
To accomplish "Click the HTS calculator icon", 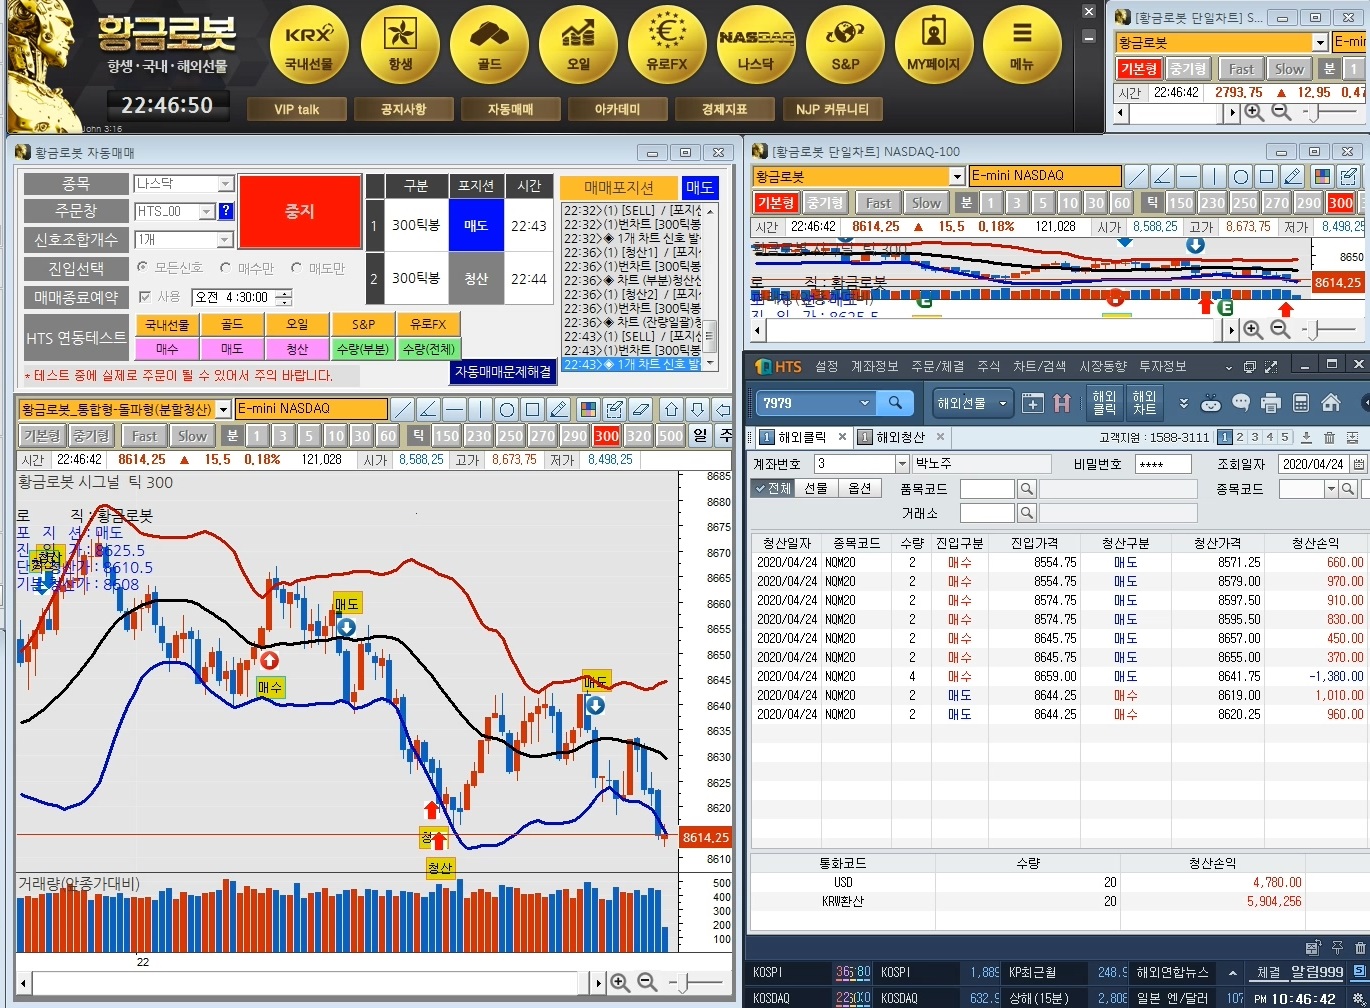I will (x=1301, y=403).
